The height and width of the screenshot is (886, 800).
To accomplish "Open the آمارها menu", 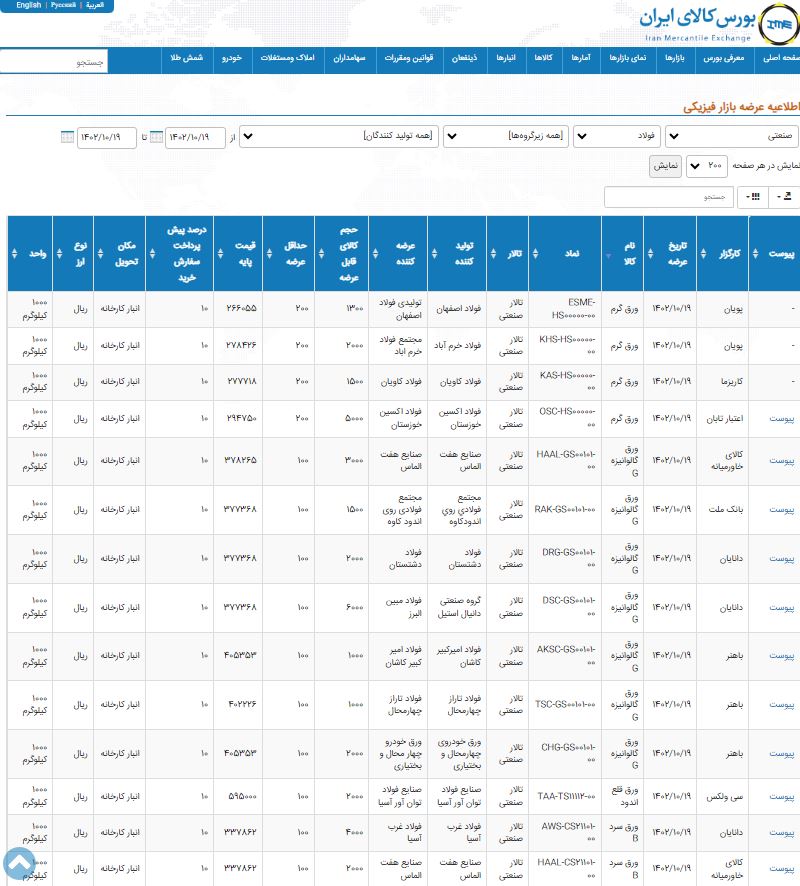I will pyautogui.click(x=581, y=58).
